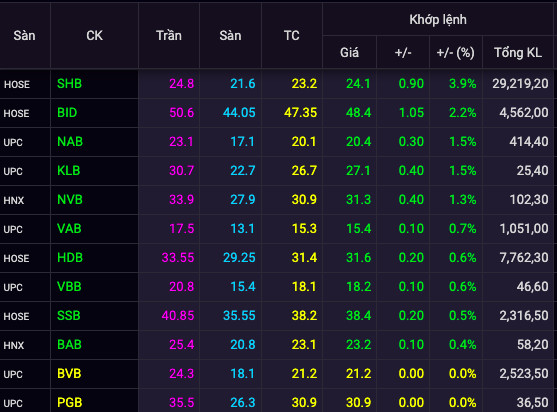Click BID change value 1.05

tap(411, 113)
